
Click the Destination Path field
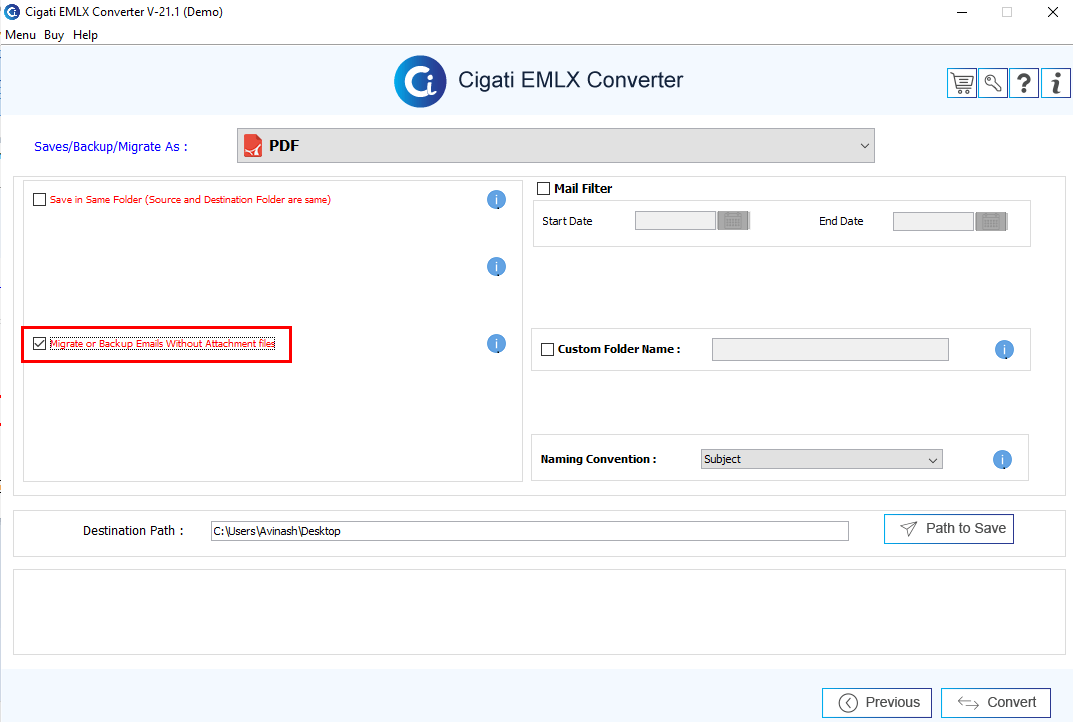530,531
